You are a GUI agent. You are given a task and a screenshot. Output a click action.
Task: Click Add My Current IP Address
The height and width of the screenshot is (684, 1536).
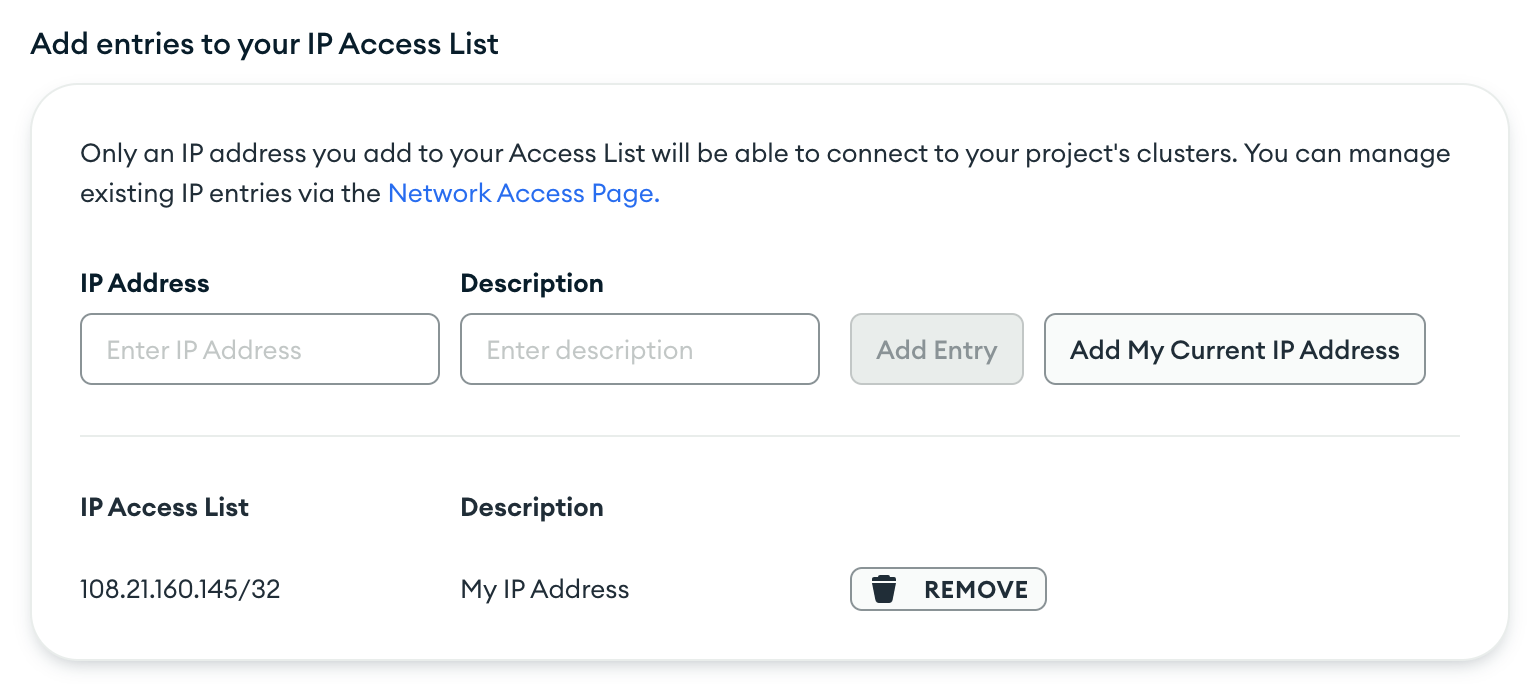pos(1234,350)
